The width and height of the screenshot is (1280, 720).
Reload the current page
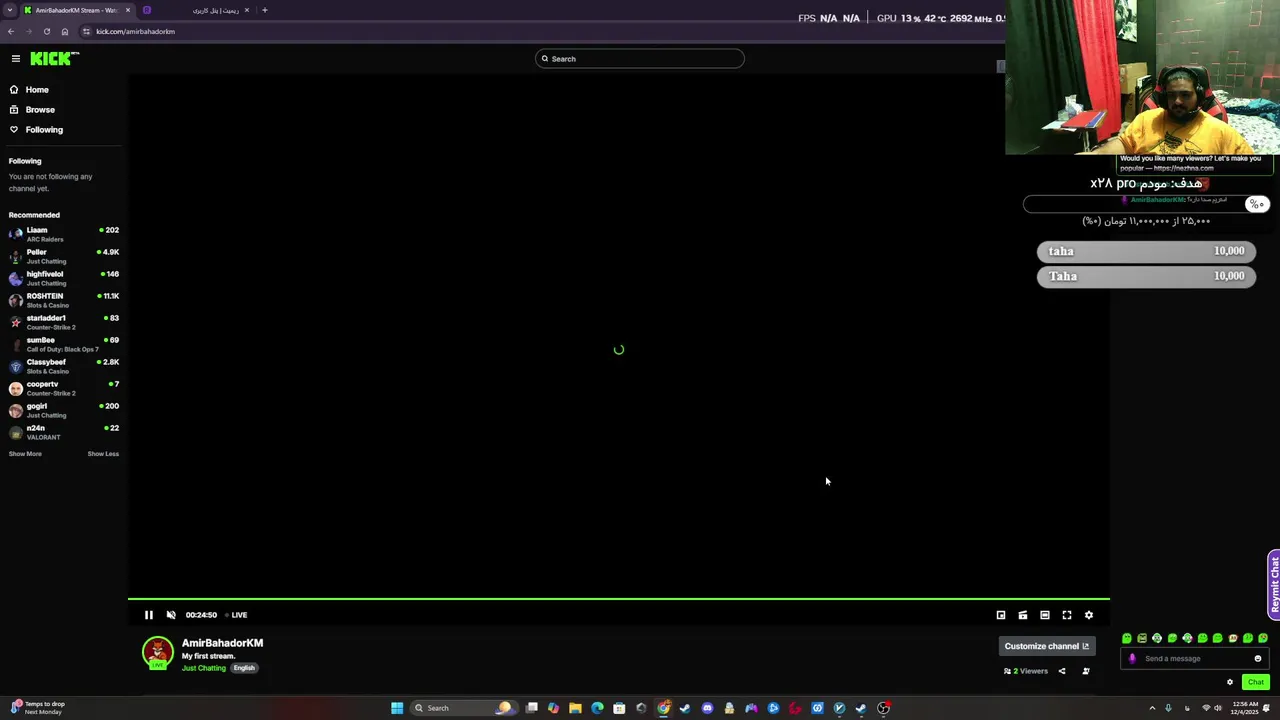(x=46, y=31)
